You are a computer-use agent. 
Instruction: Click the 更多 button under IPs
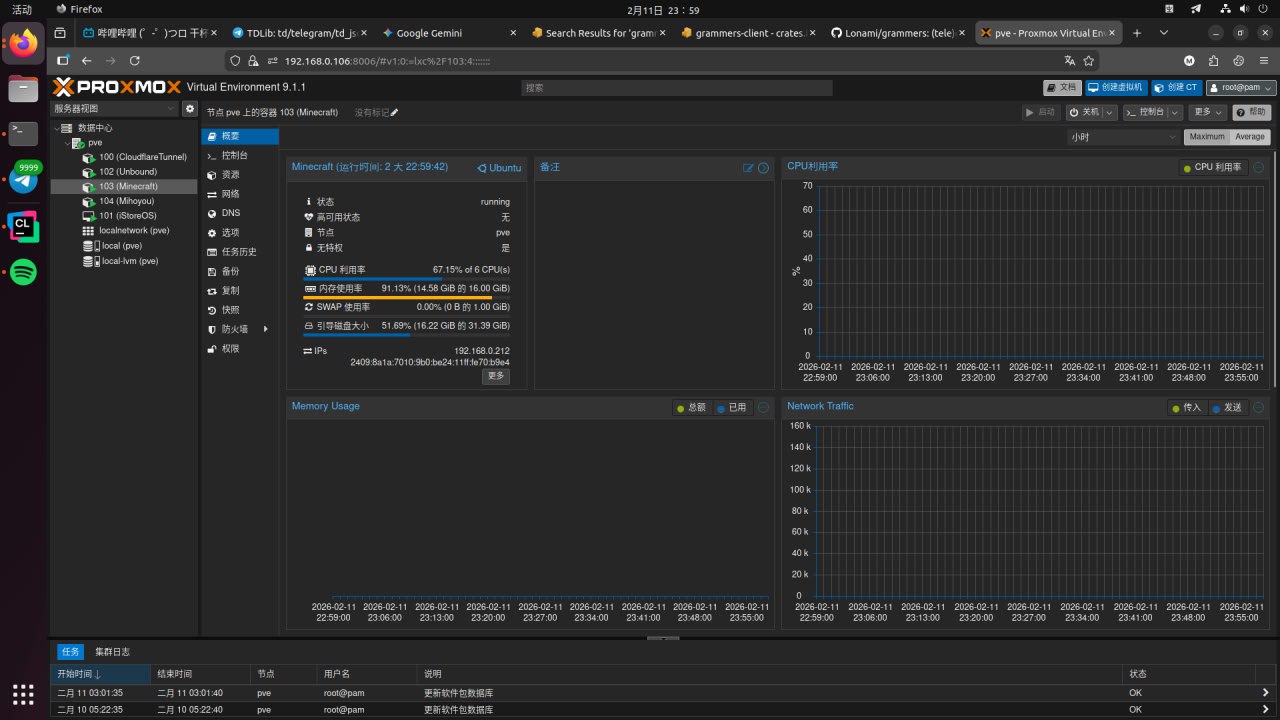pos(496,376)
